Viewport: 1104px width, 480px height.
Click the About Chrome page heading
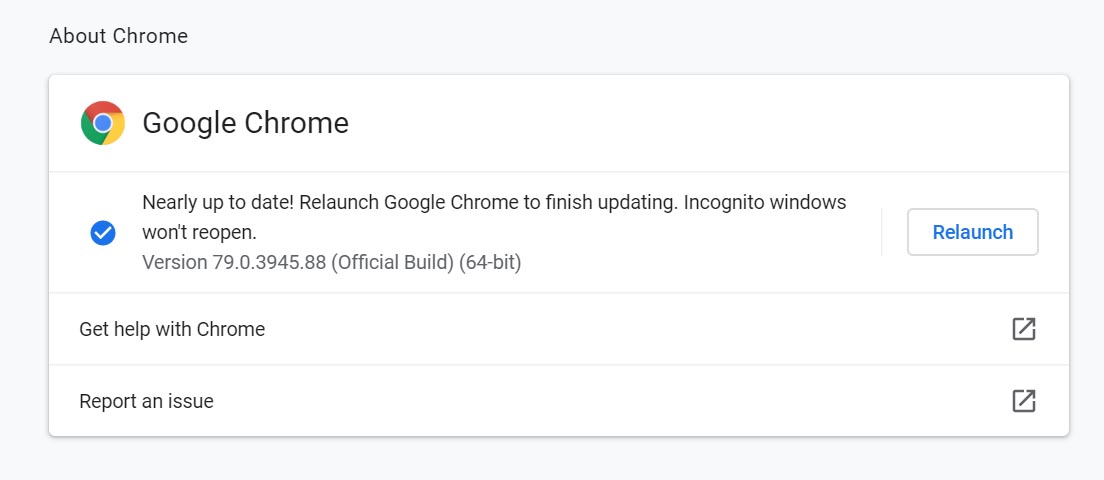point(118,36)
